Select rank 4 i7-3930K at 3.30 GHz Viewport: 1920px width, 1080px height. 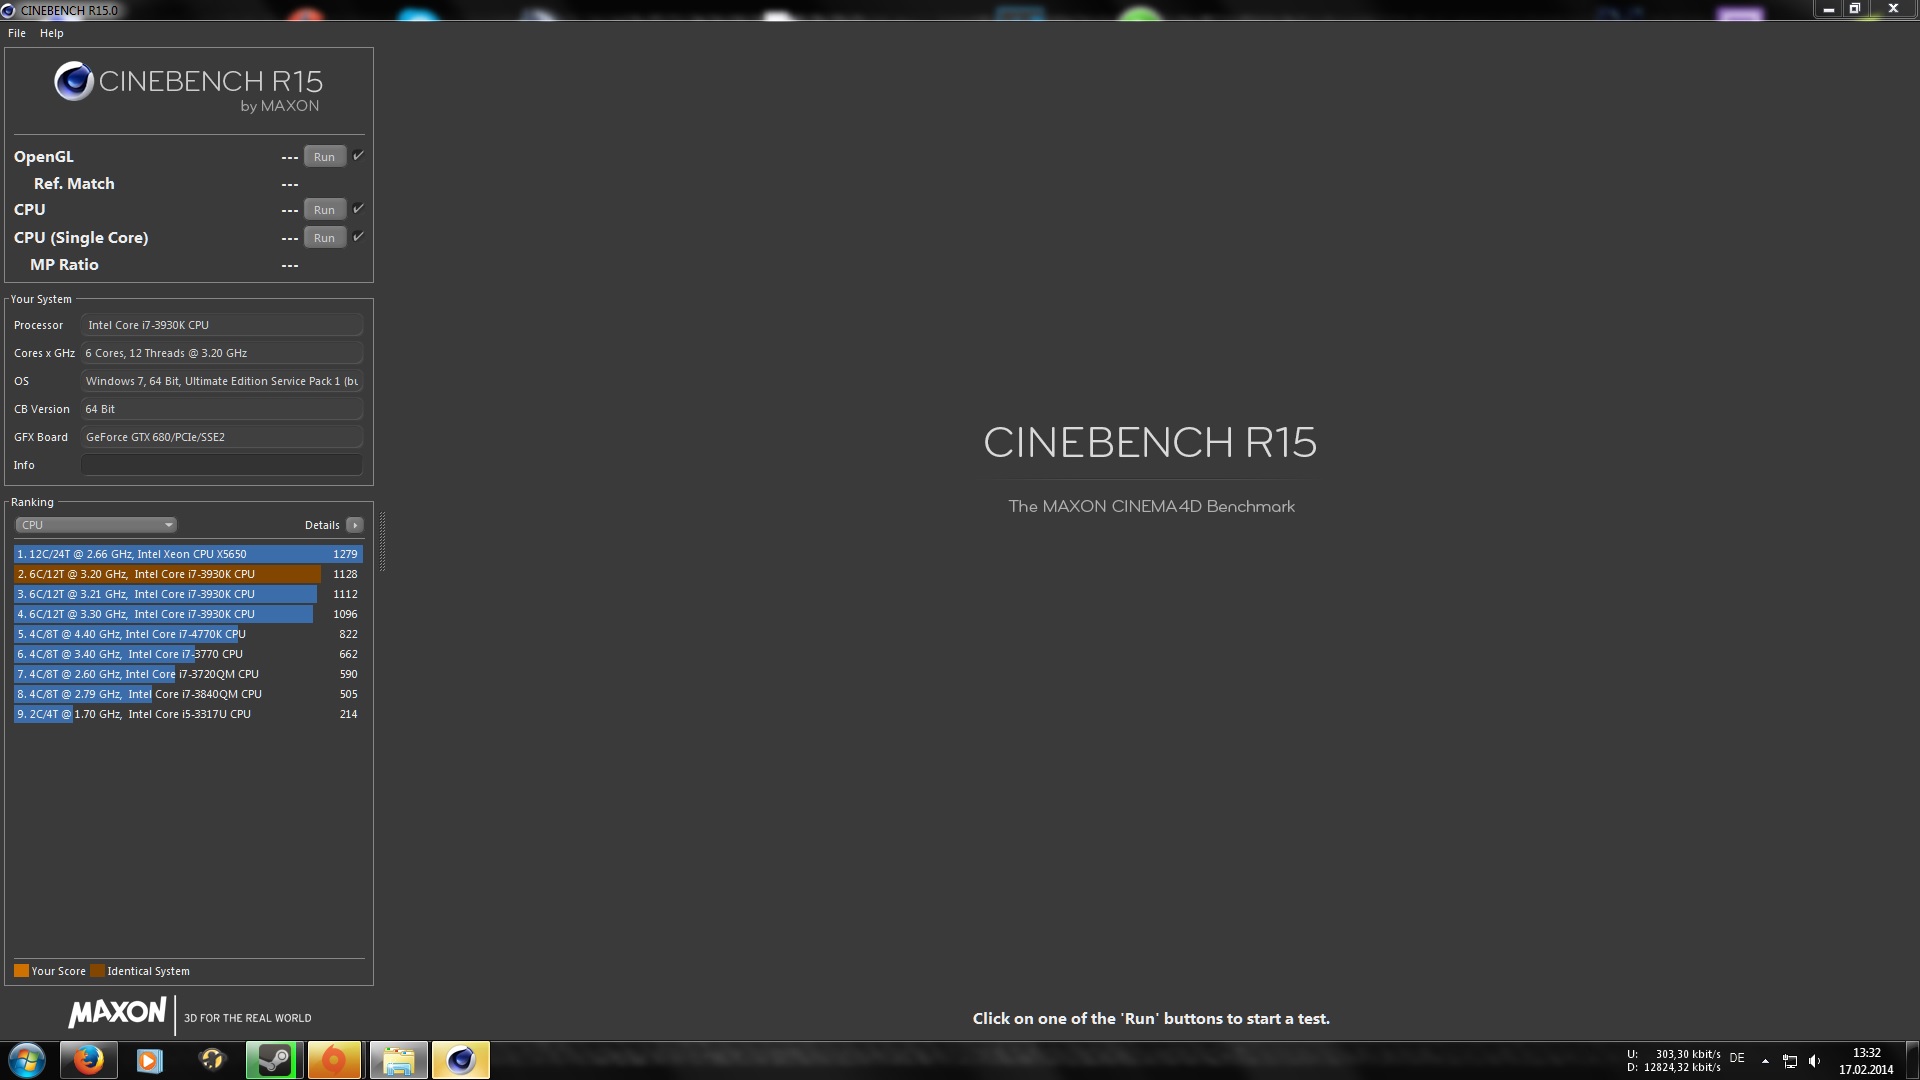tap(188, 614)
